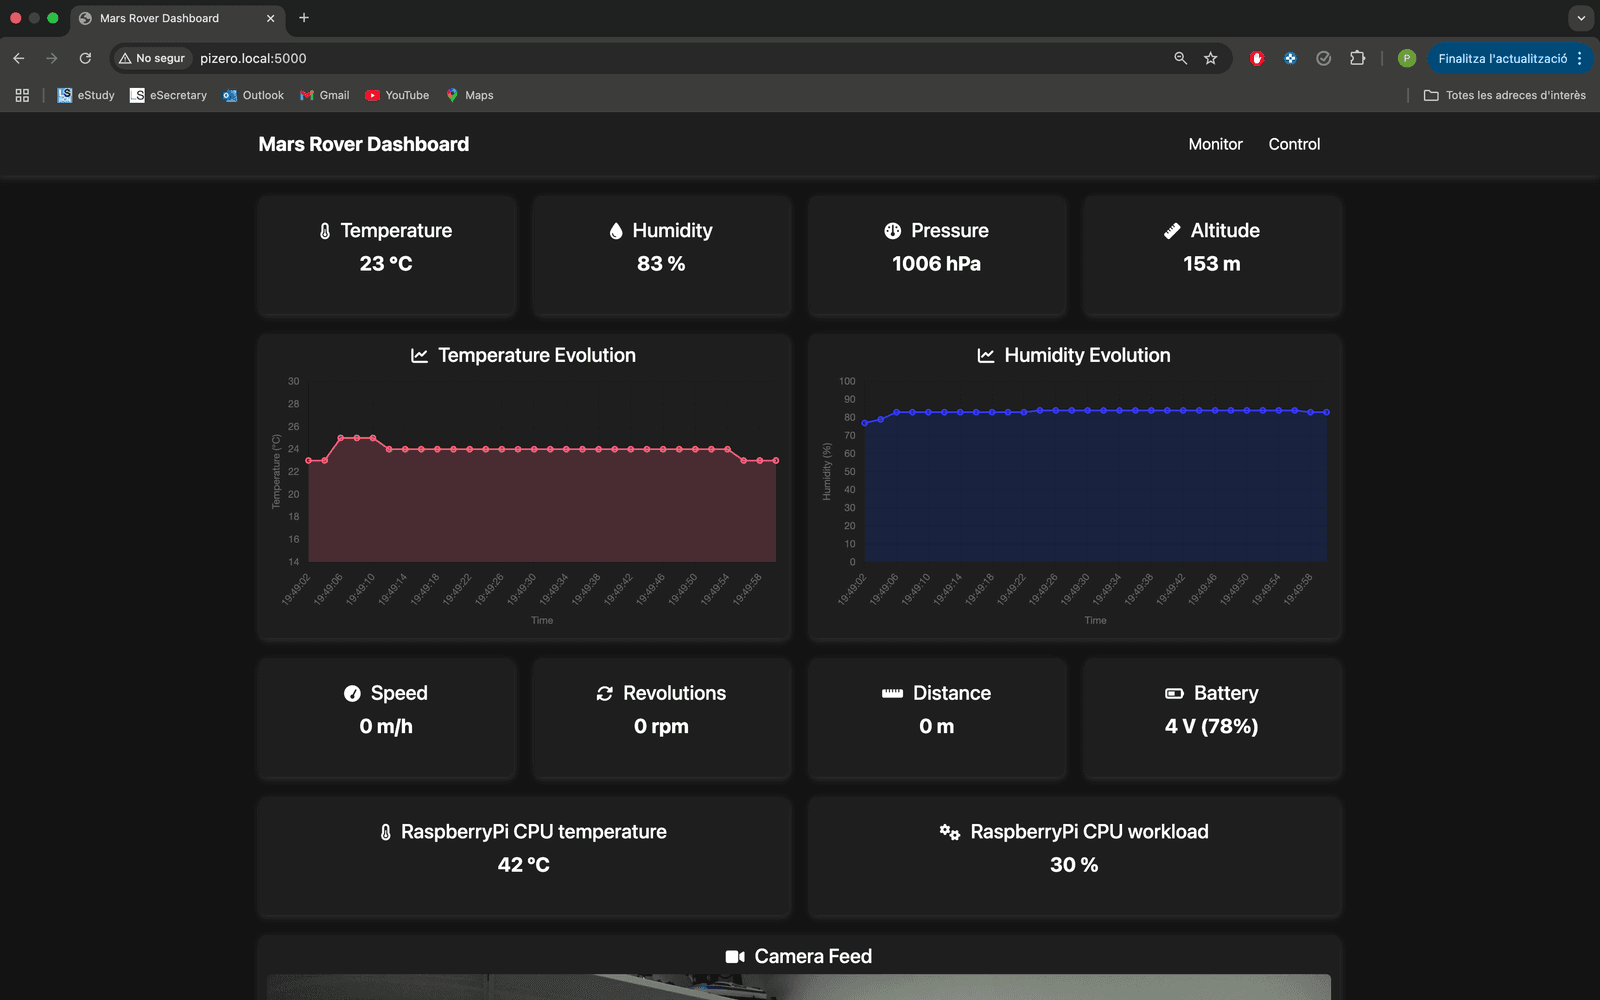Screen dimensions: 1600x1000
Task: Open the Gmail bookmark
Action: 324,95
